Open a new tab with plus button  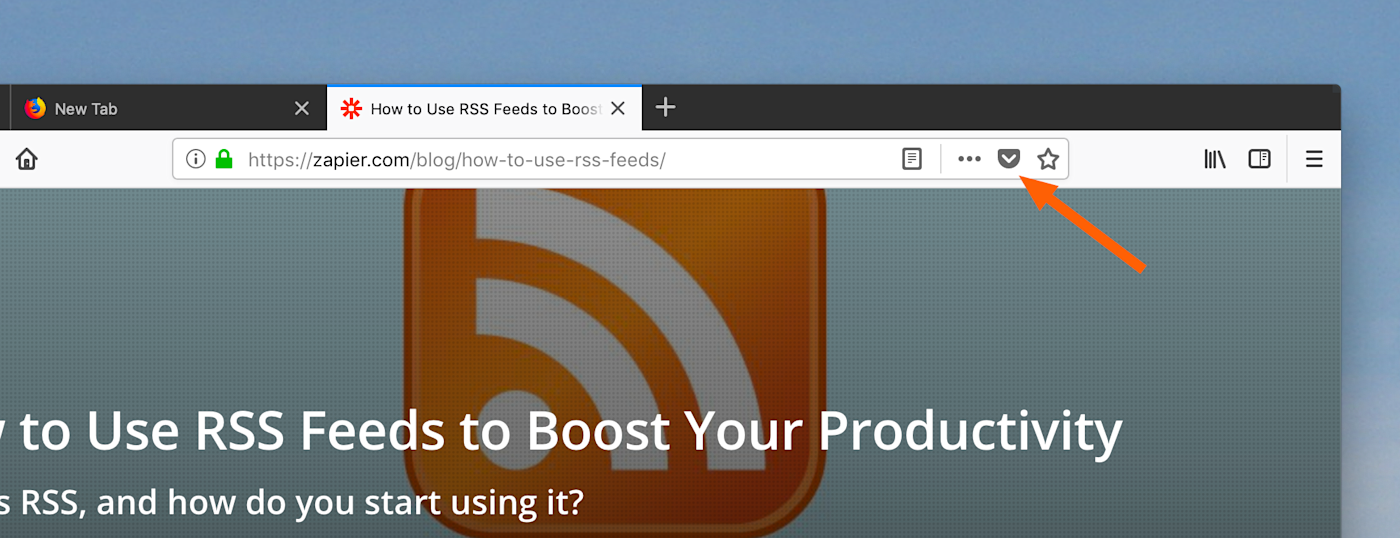click(x=665, y=107)
